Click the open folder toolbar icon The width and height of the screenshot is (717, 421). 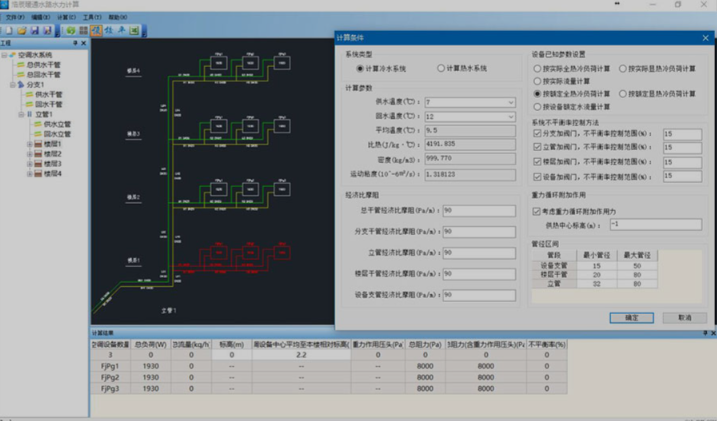(19, 31)
